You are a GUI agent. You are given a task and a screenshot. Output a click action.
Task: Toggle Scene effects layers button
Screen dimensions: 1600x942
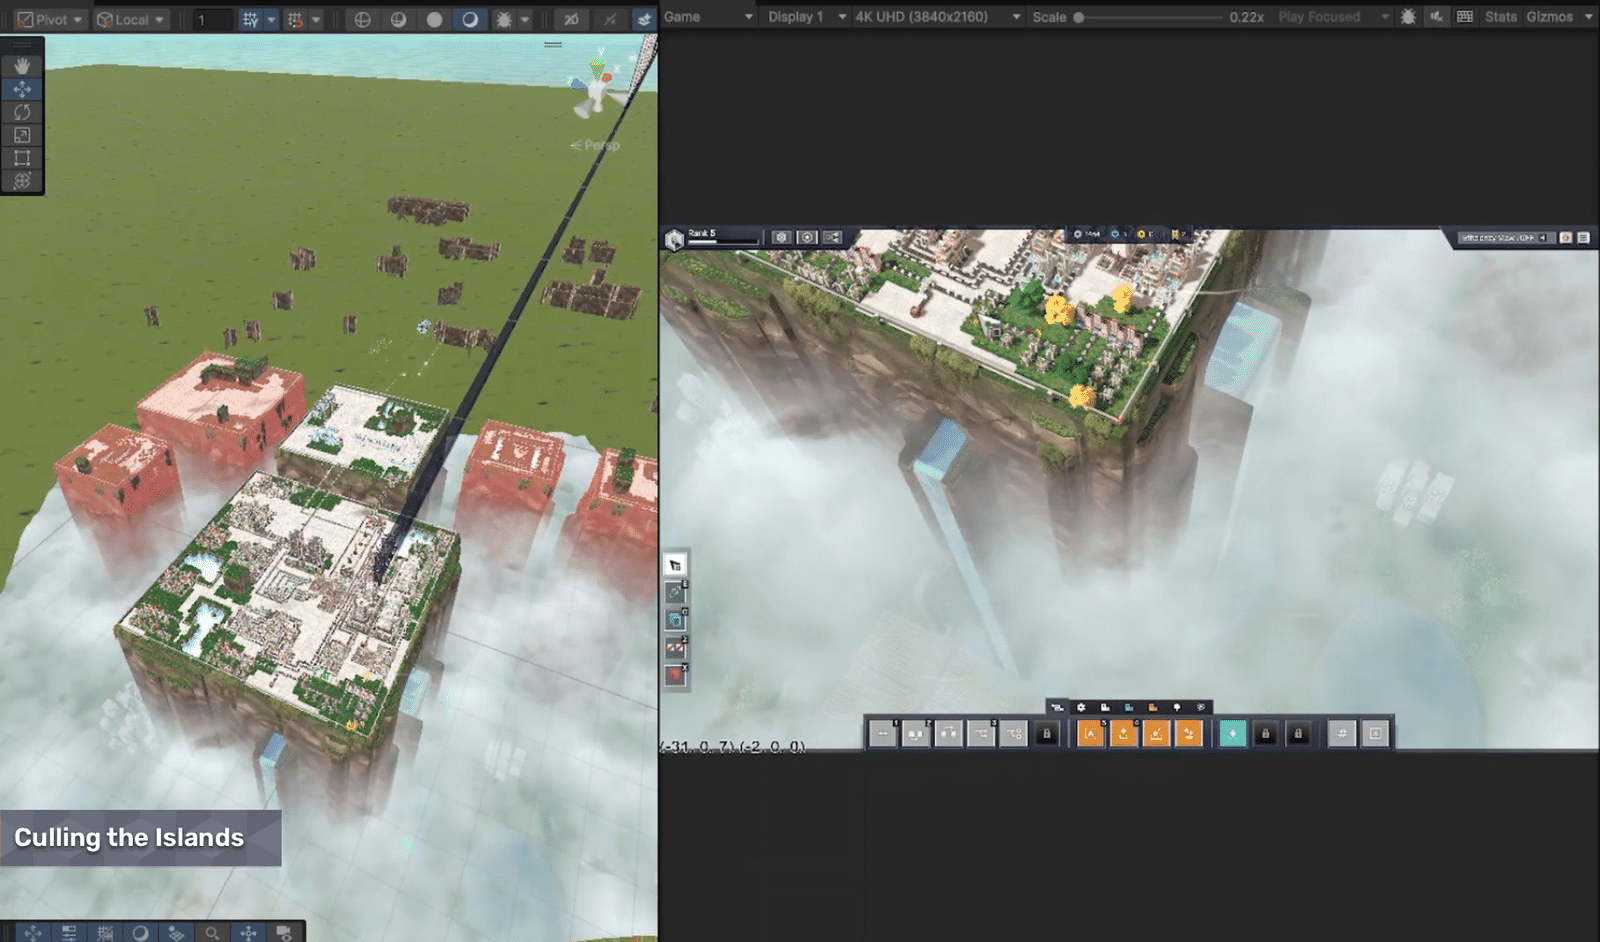point(644,19)
